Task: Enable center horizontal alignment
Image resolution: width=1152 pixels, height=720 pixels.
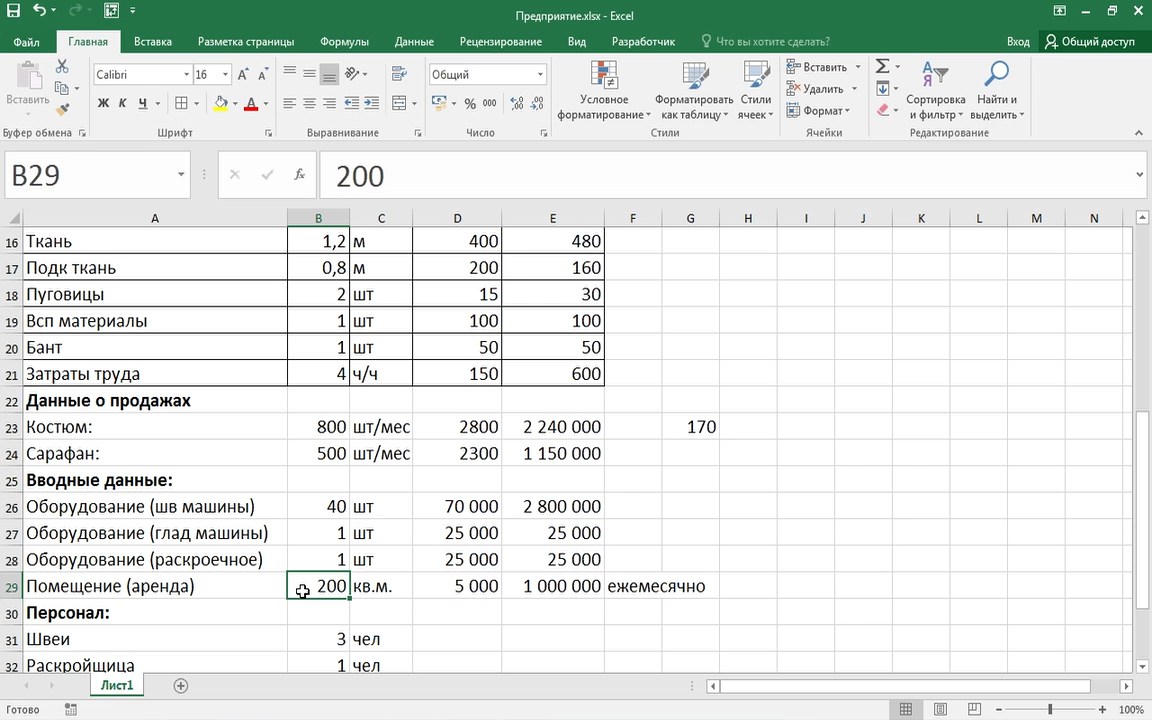Action: [x=309, y=104]
